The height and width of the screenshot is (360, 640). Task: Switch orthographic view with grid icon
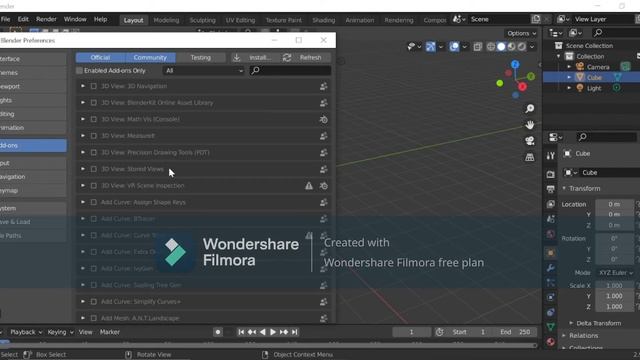click(x=530, y=157)
